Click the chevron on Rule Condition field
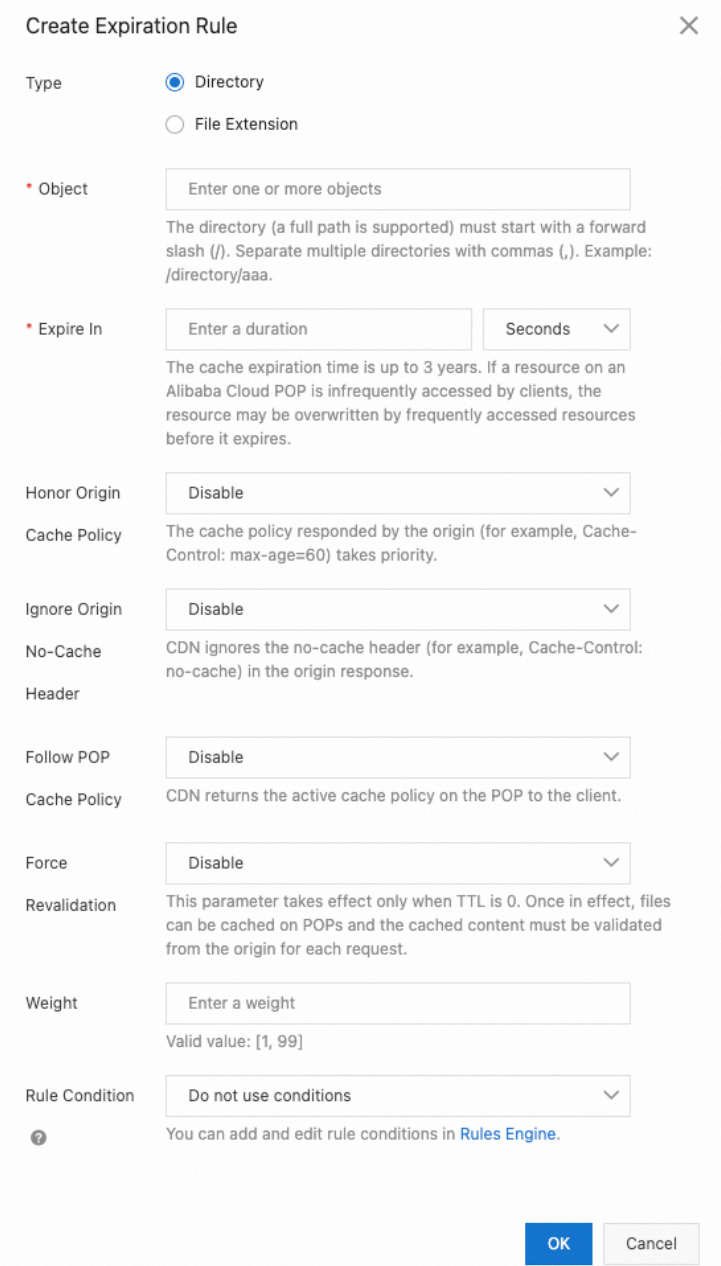The height and width of the screenshot is (1266, 721). point(611,1096)
